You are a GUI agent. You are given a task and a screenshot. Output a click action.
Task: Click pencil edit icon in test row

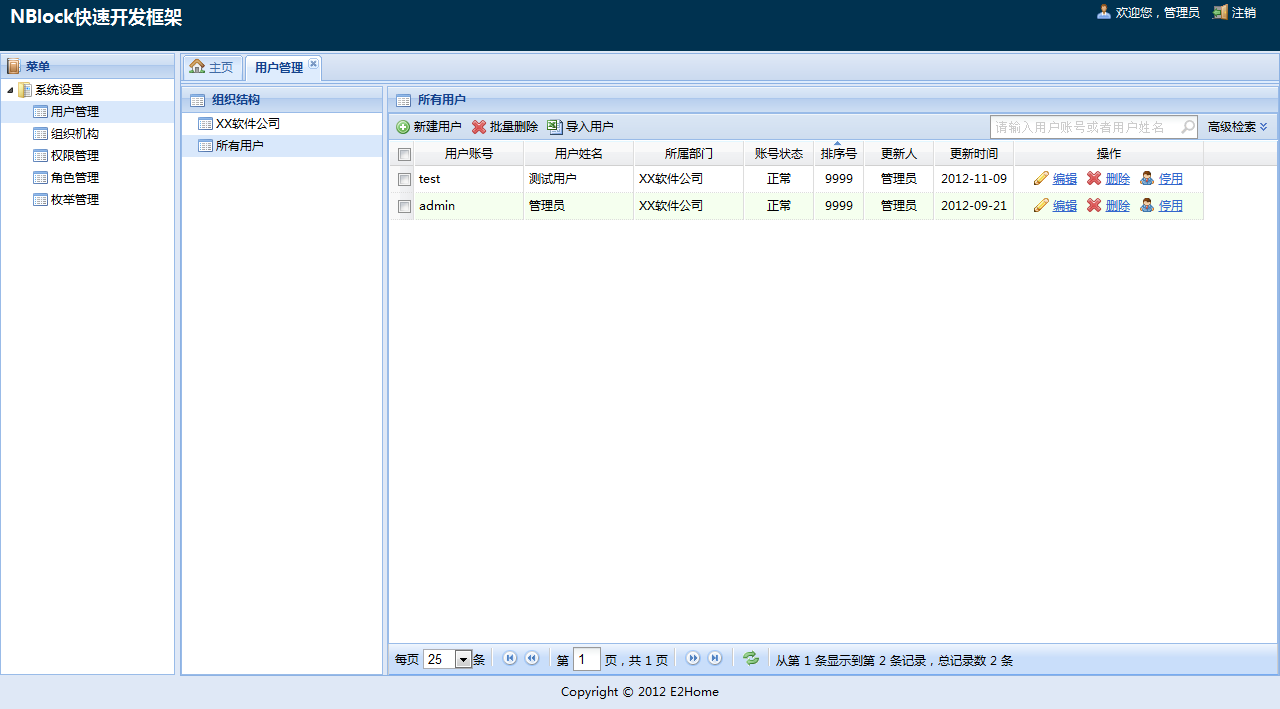pos(1042,178)
